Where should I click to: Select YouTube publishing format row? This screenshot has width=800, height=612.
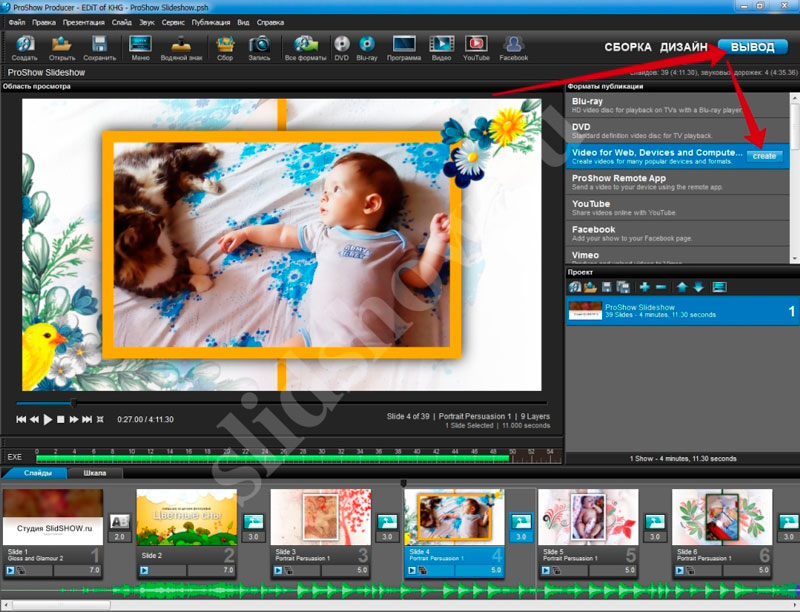pyautogui.click(x=678, y=208)
